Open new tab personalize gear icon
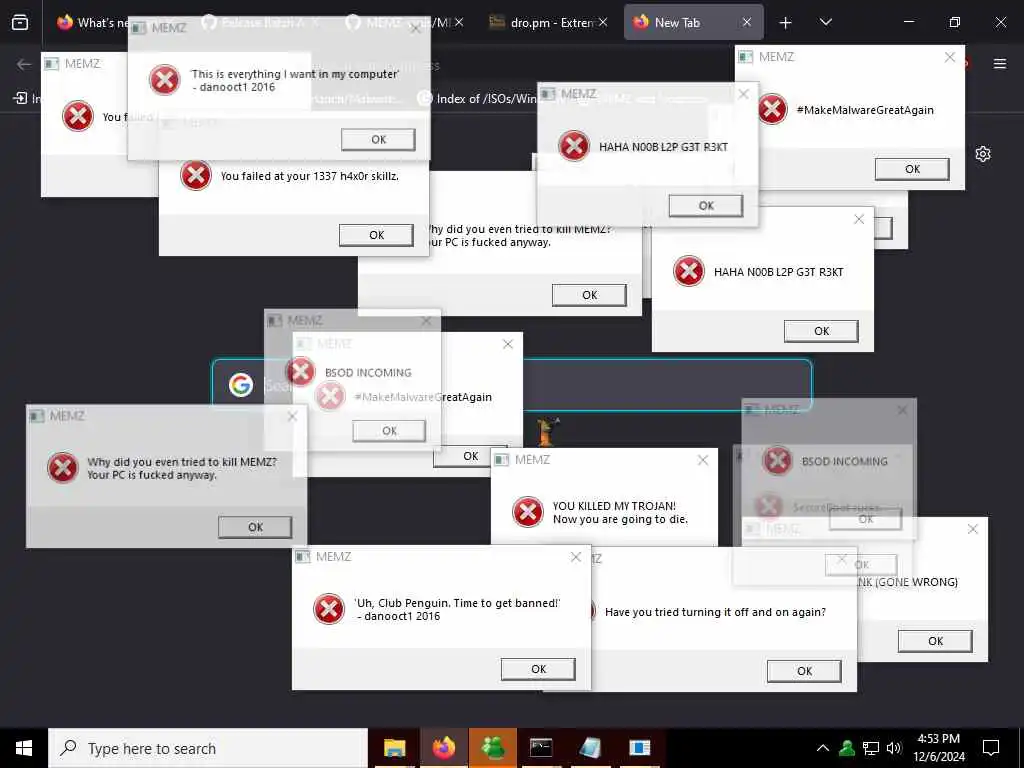The image size is (1024, 768). (x=982, y=154)
